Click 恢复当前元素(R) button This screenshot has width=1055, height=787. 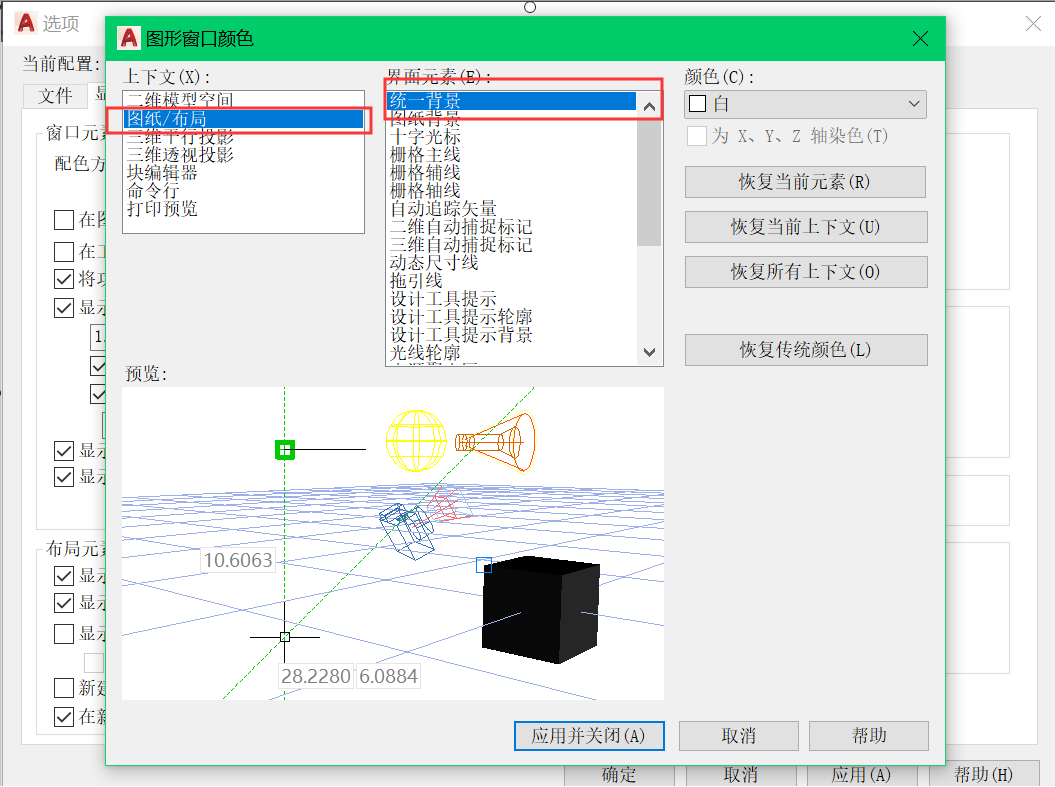coord(805,182)
